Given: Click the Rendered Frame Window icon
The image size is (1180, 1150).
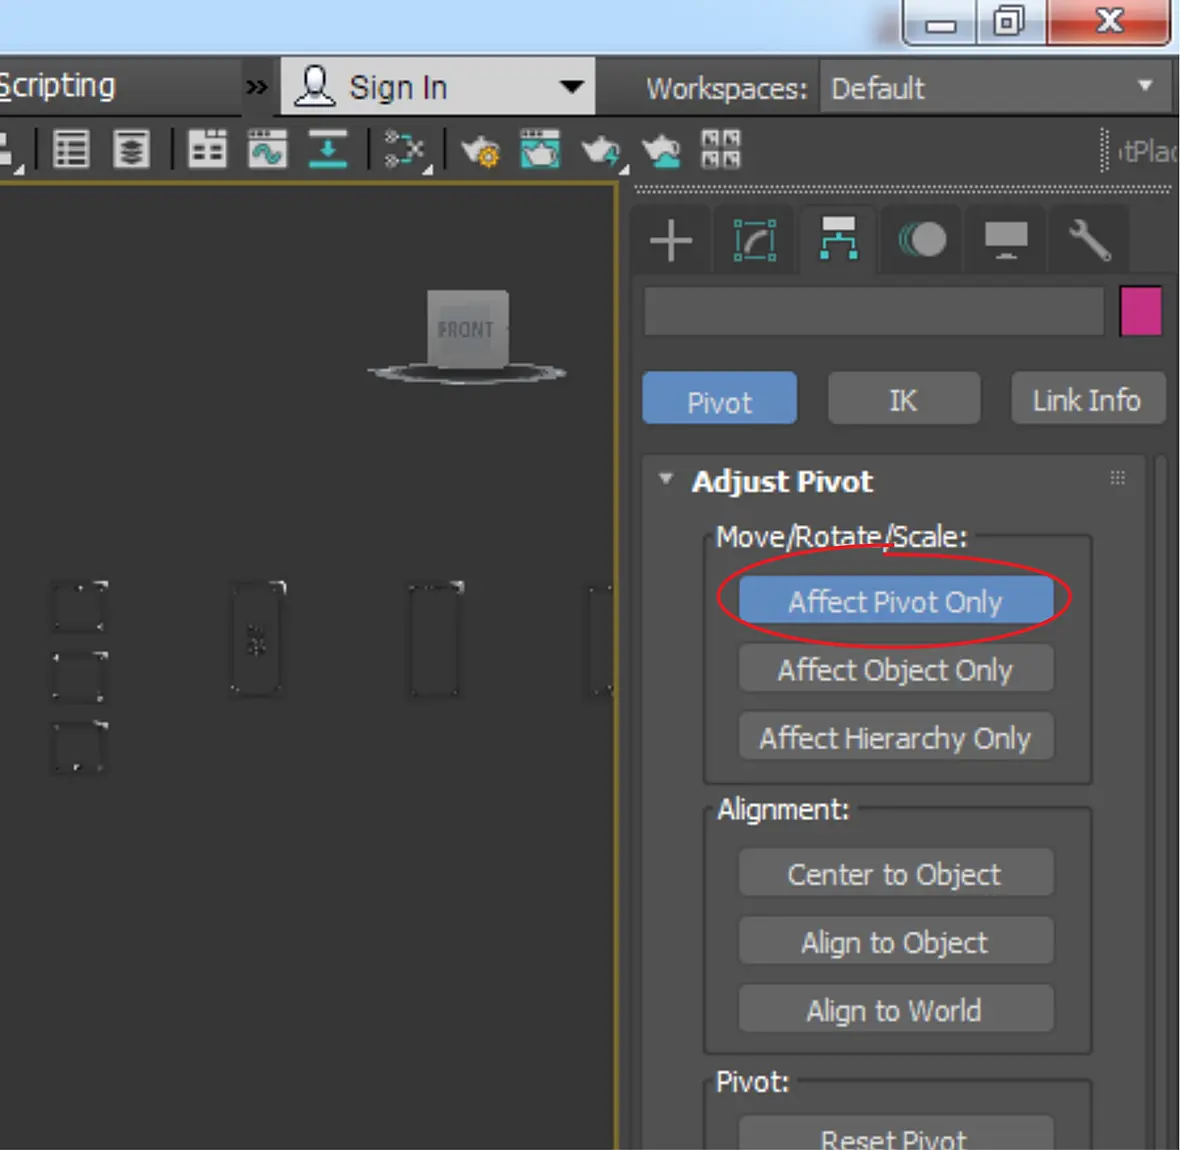Looking at the screenshot, I should pos(540,149).
